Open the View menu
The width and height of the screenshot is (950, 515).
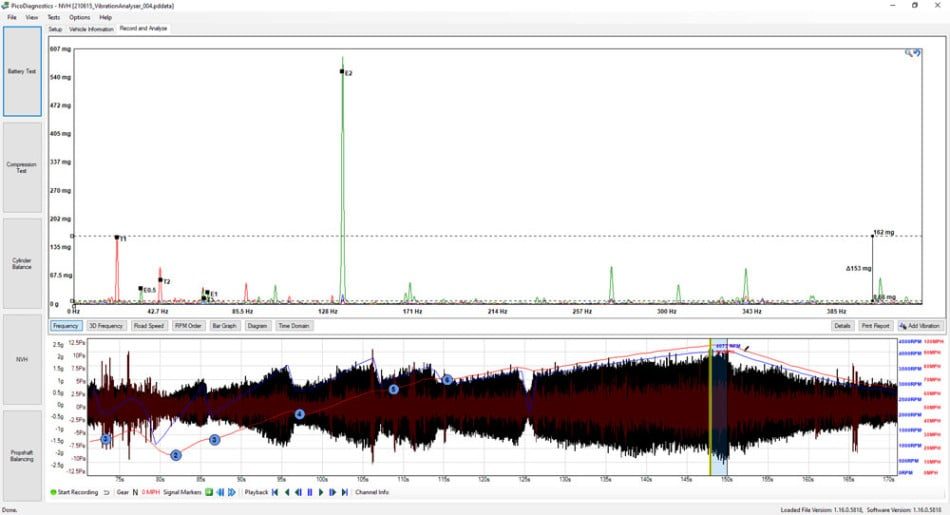(x=32, y=18)
